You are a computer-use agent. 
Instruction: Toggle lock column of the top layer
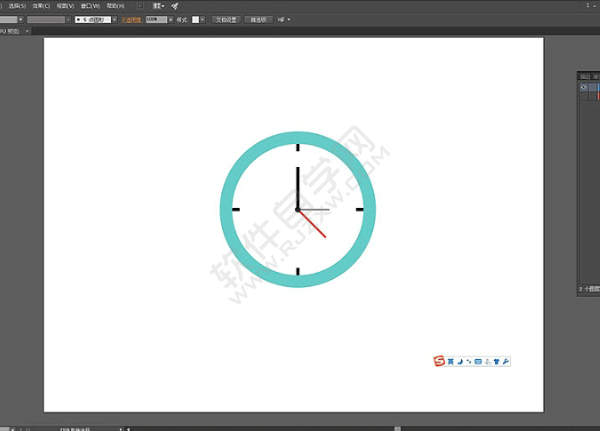tap(592, 87)
